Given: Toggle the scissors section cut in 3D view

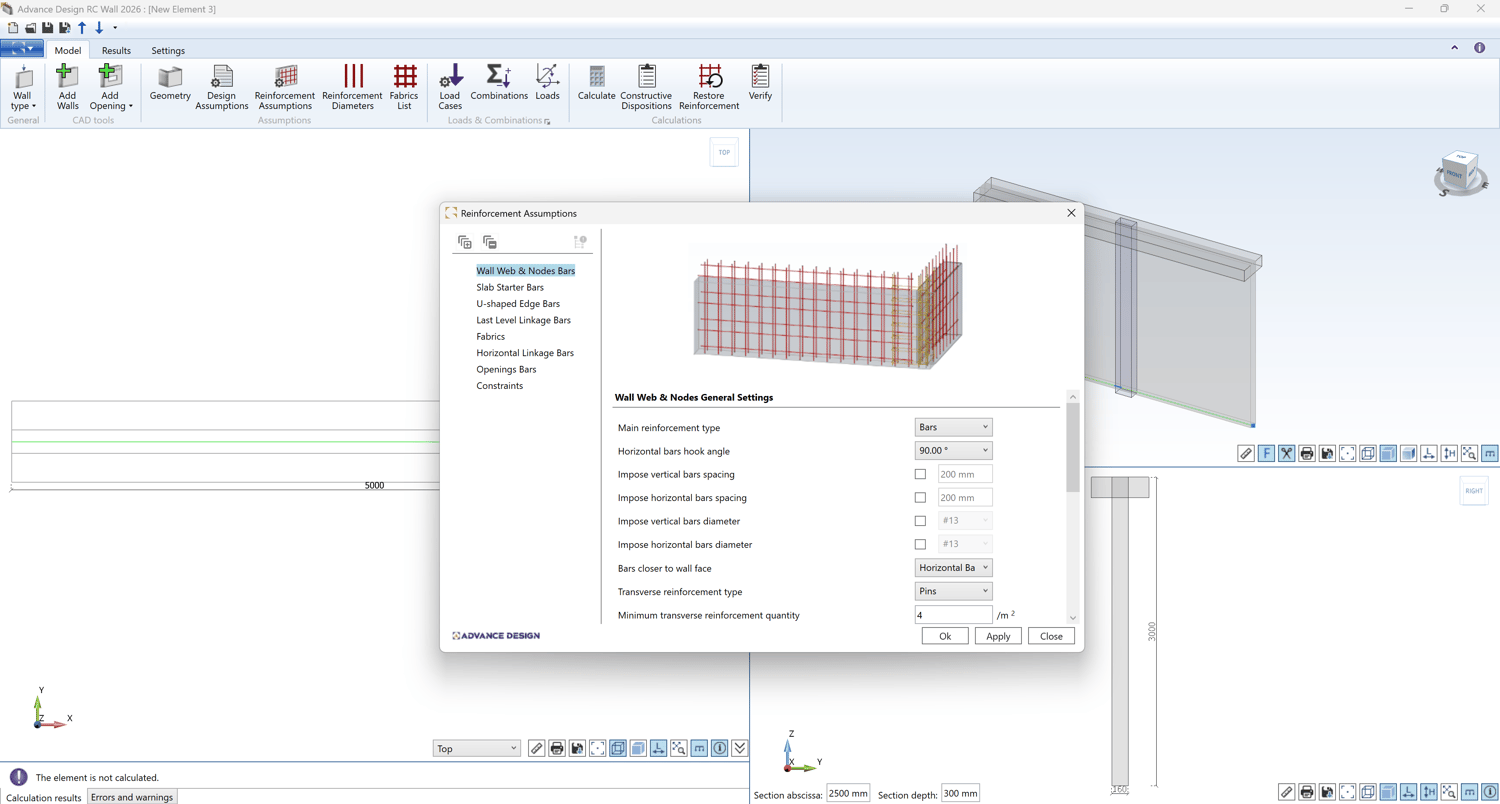Looking at the screenshot, I should point(1287,453).
